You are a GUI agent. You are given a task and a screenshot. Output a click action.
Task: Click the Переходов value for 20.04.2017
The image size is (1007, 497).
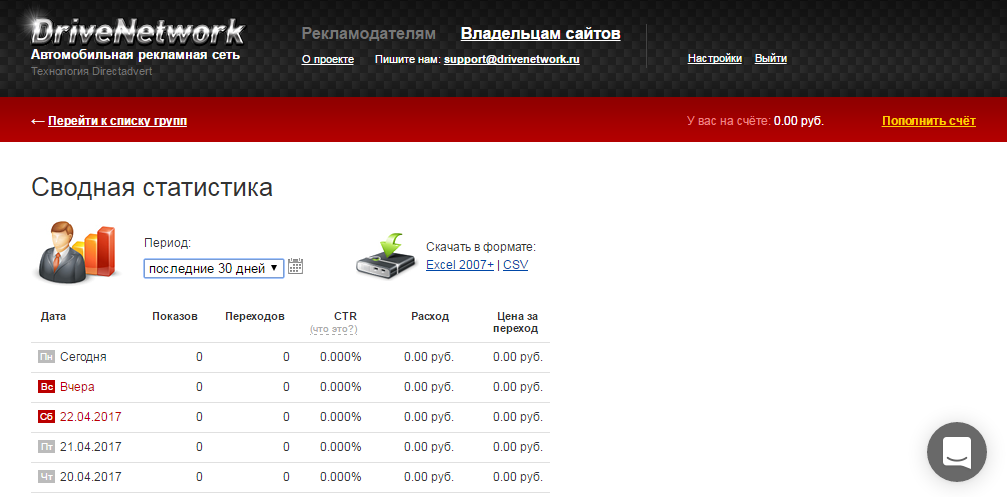click(286, 477)
